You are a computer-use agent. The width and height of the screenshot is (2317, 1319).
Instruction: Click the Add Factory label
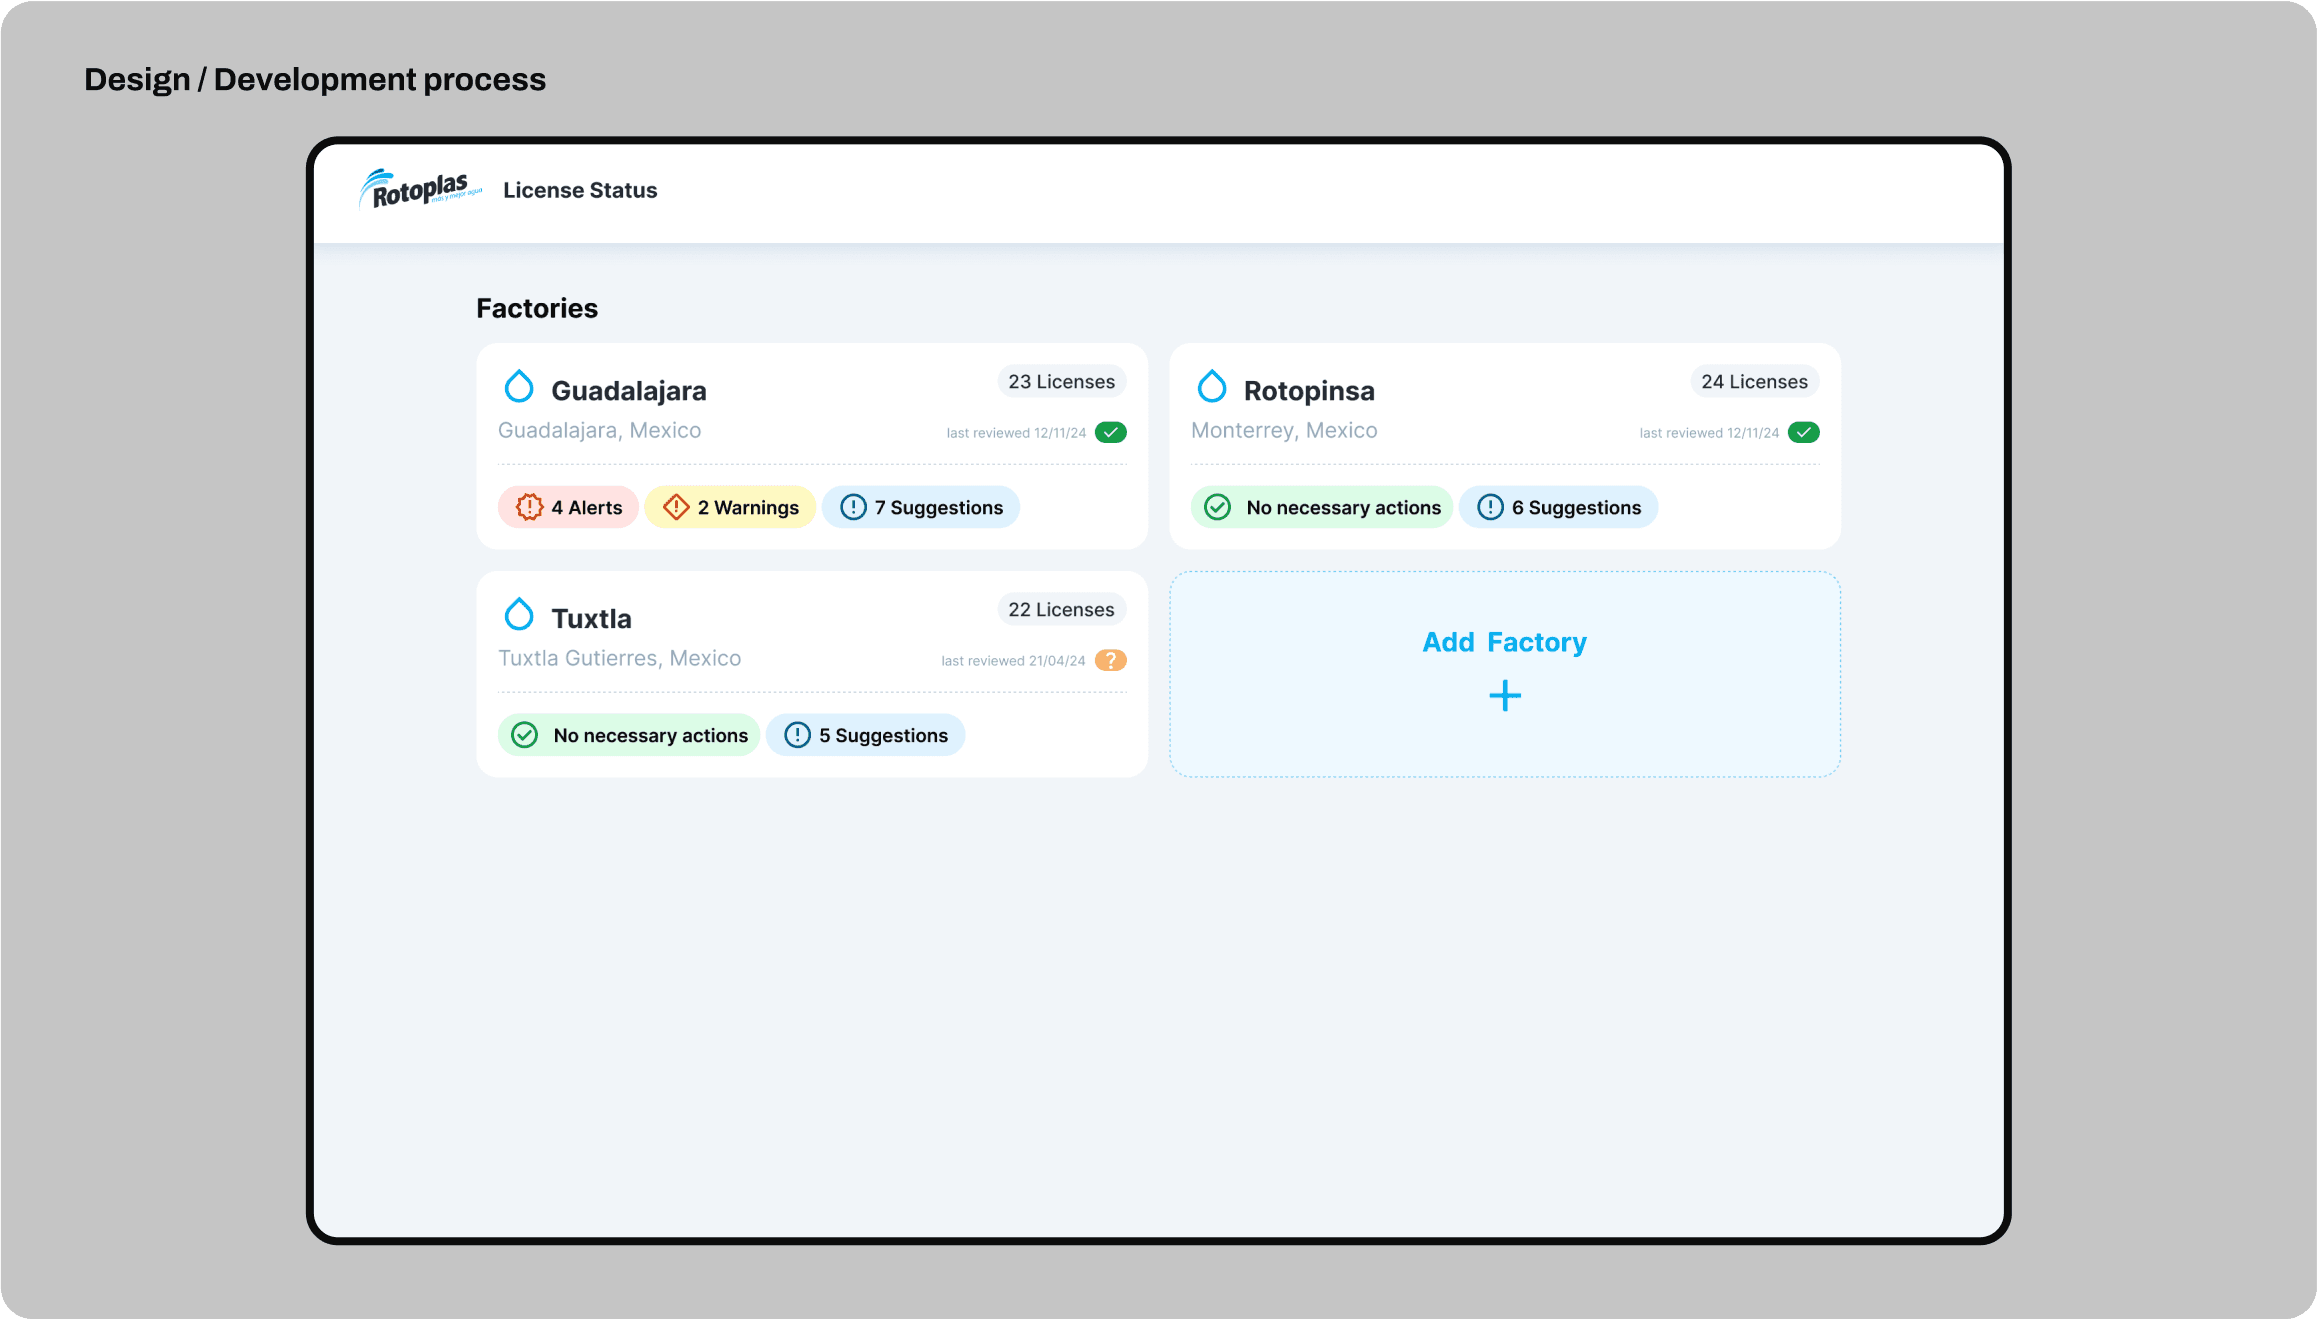tap(1504, 642)
